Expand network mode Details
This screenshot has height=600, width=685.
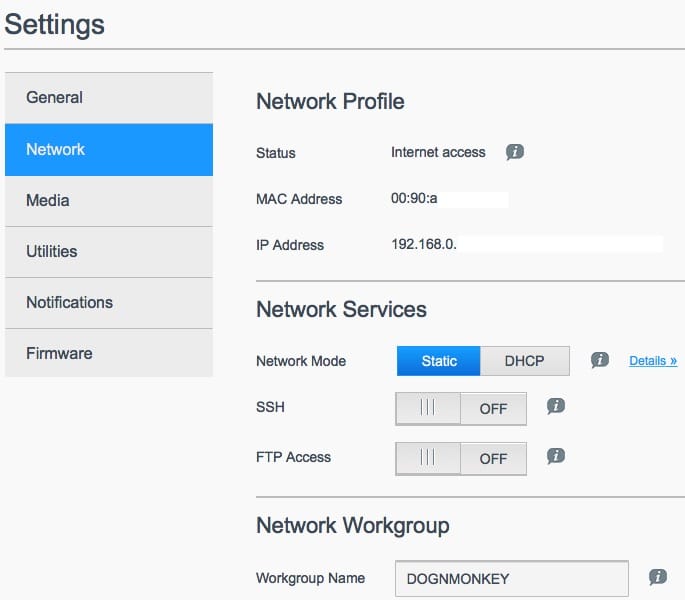(x=653, y=361)
